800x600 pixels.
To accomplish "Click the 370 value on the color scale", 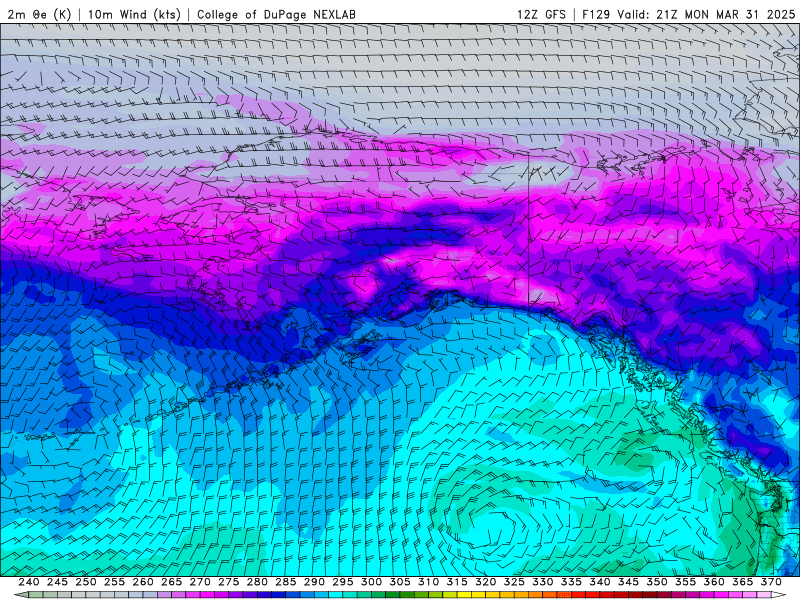I will tap(771, 582).
